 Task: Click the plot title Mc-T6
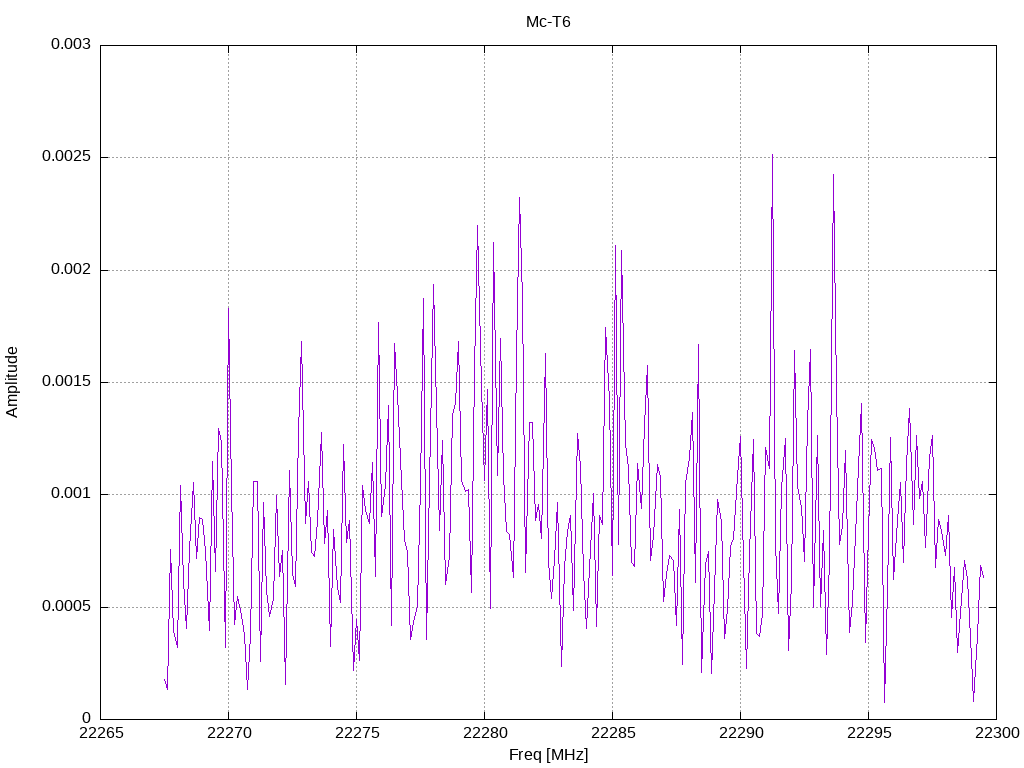(x=548, y=22)
